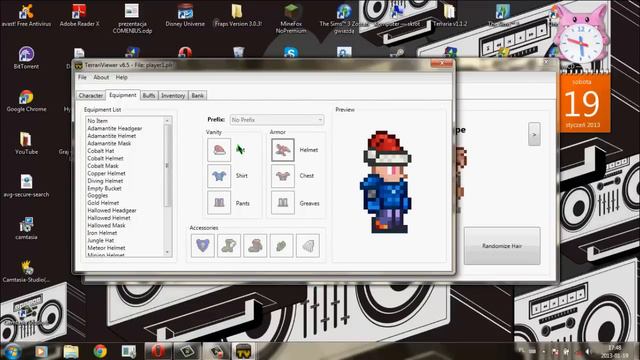Select the third accessory slot
The width and height of the screenshot is (640, 360).
coord(255,246)
